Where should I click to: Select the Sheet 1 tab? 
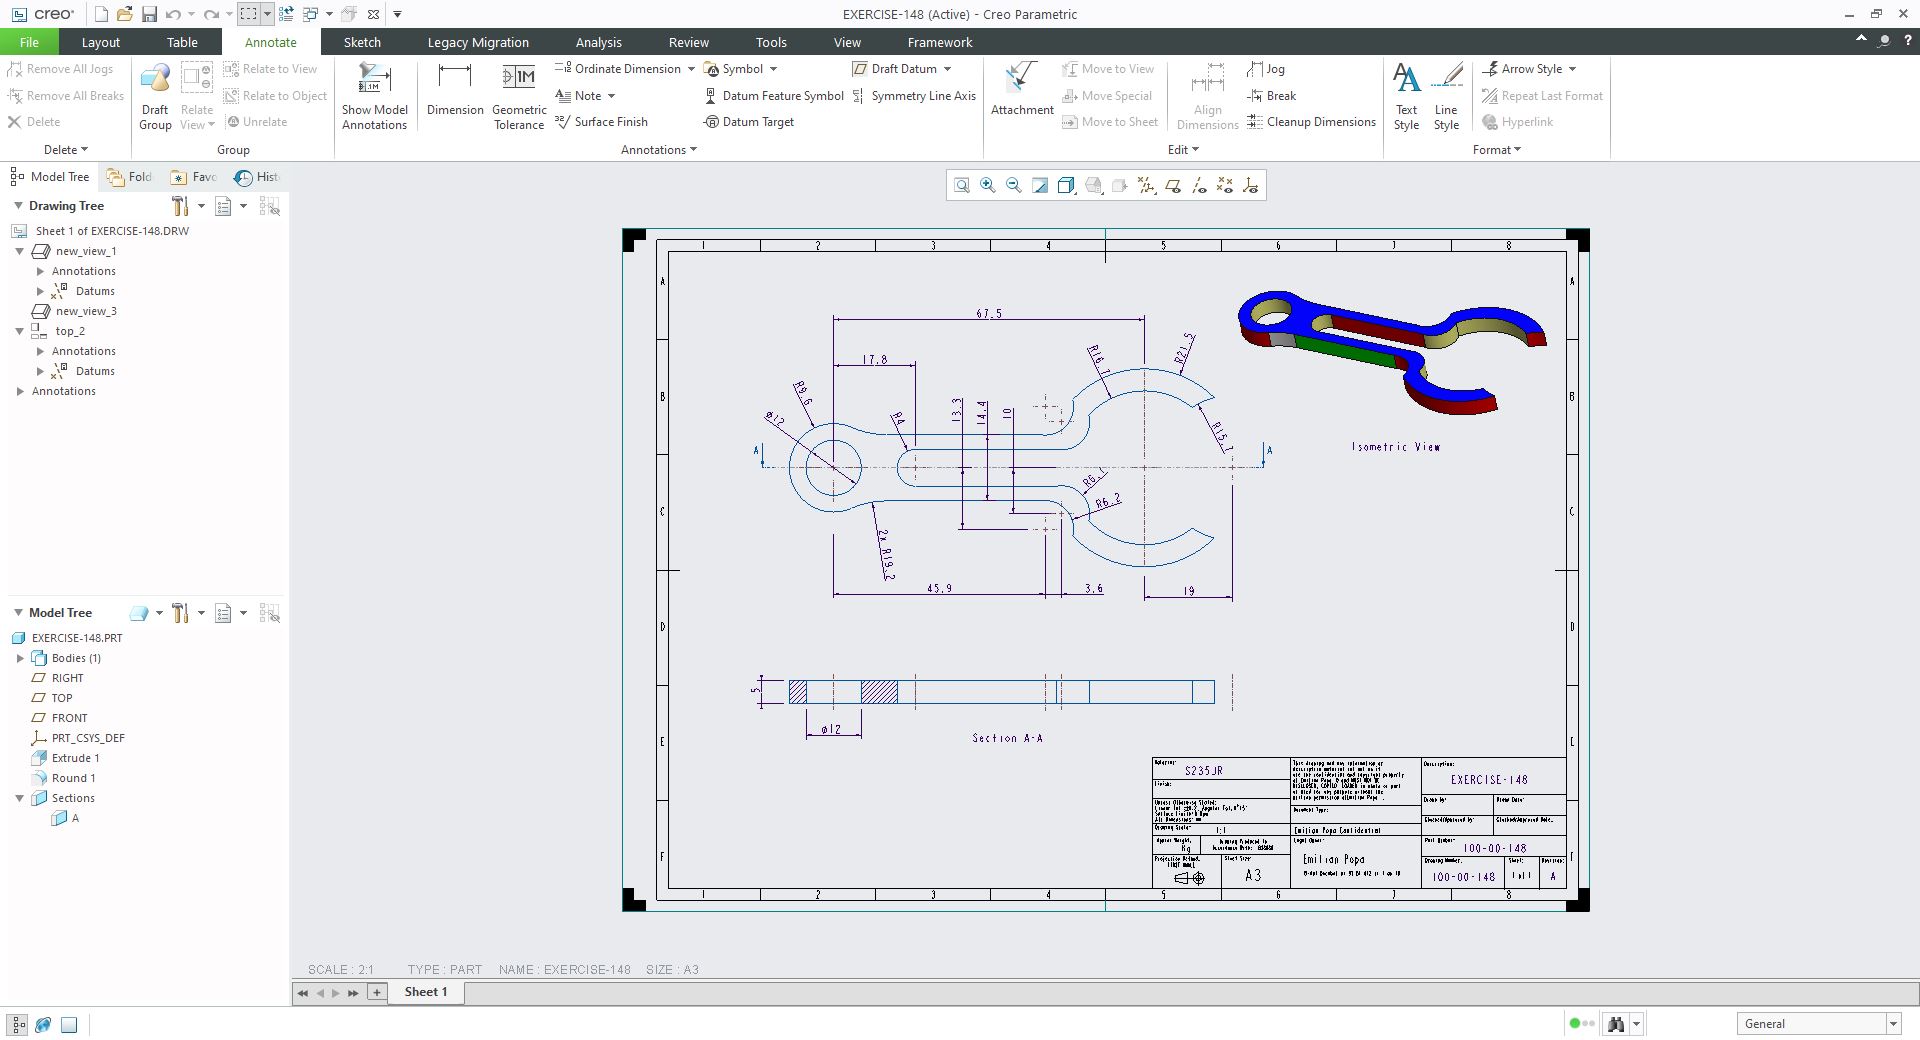[425, 992]
